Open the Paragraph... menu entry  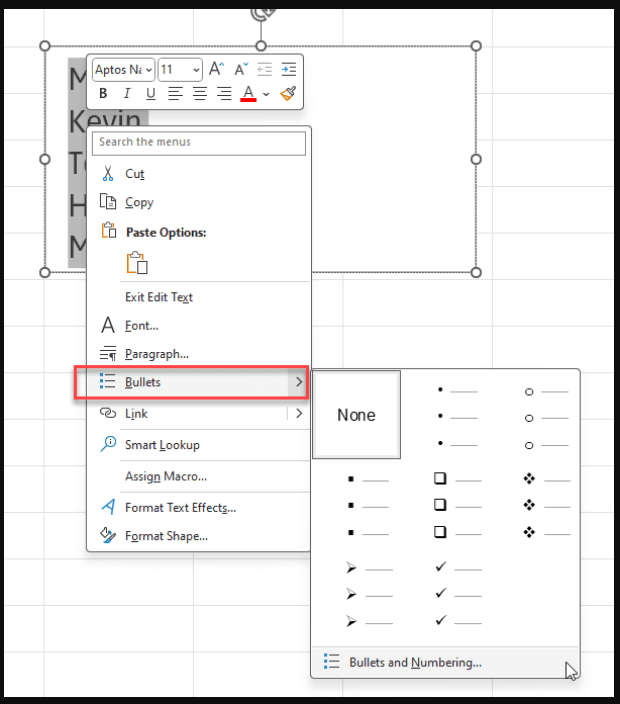click(198, 354)
